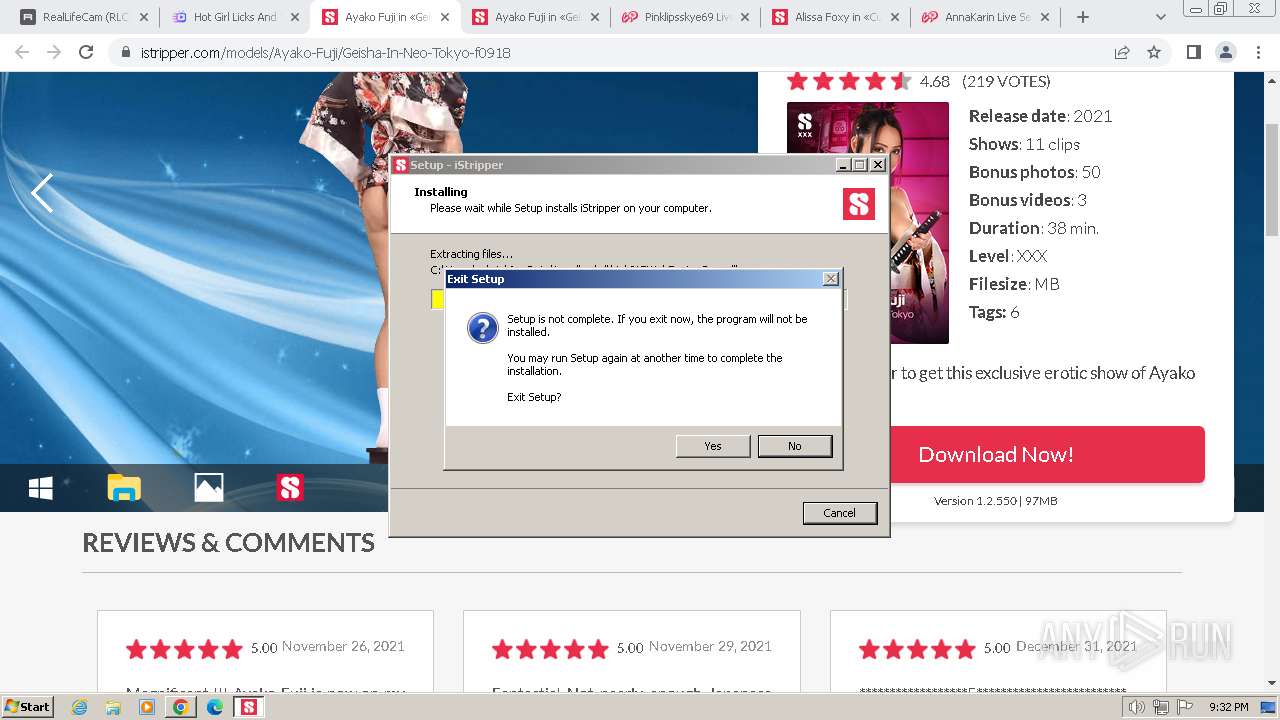
Task: Click the share page icon in the address bar
Action: pos(1122,52)
